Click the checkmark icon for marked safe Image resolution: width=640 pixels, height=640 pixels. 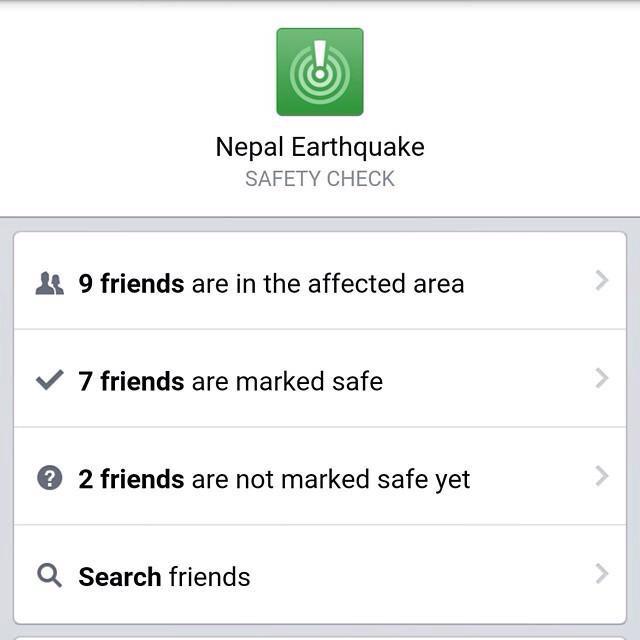[x=49, y=380]
